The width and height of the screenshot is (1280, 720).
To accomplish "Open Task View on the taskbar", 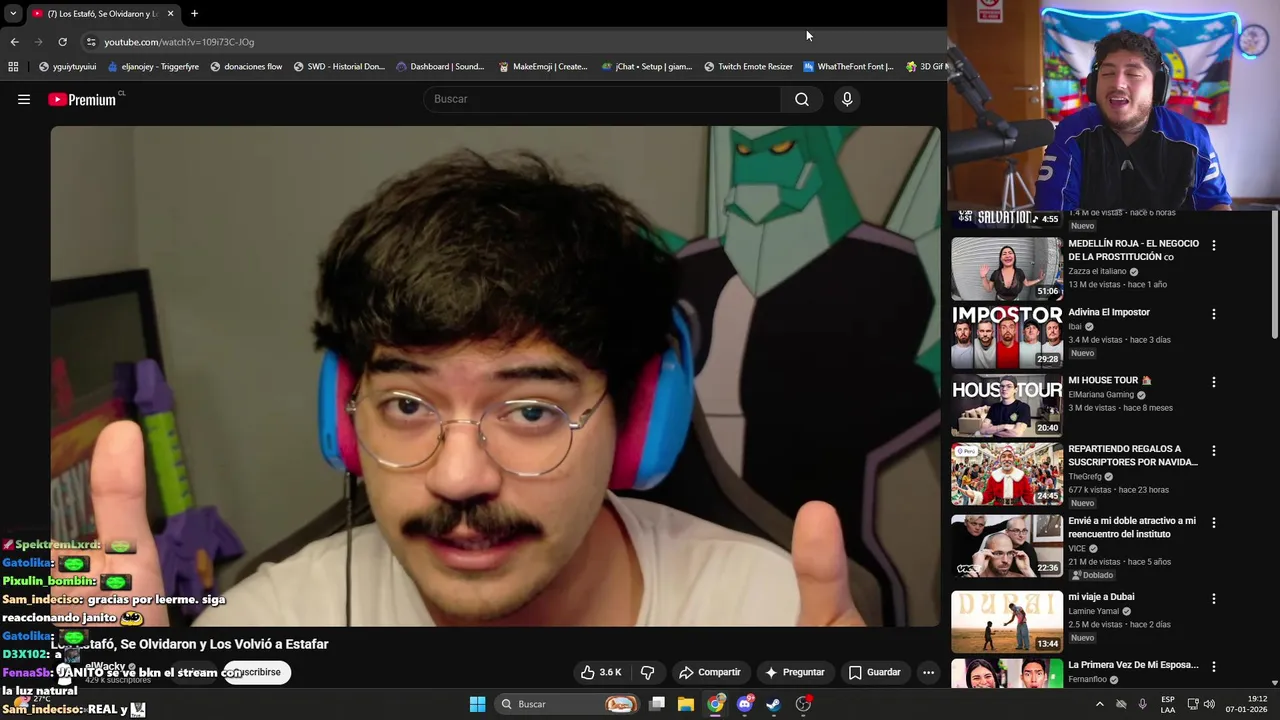I will [657, 704].
